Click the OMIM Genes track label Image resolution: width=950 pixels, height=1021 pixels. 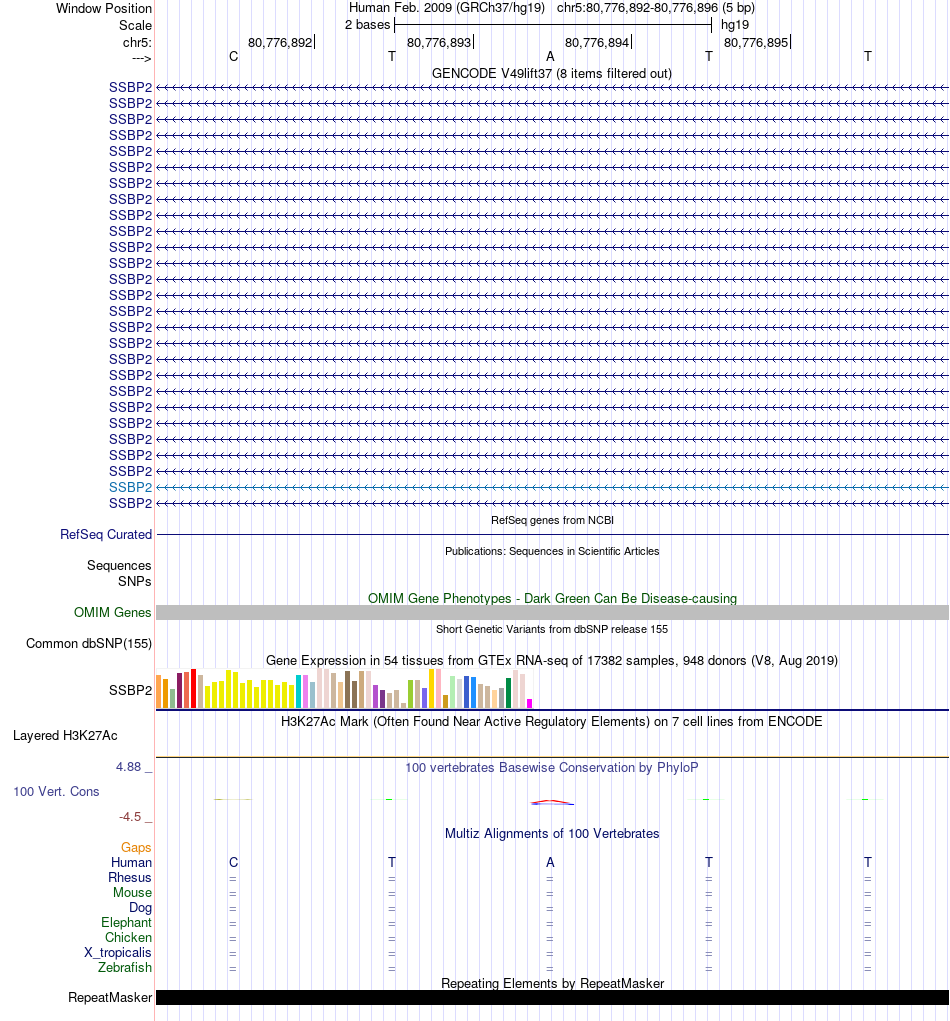pos(112,613)
